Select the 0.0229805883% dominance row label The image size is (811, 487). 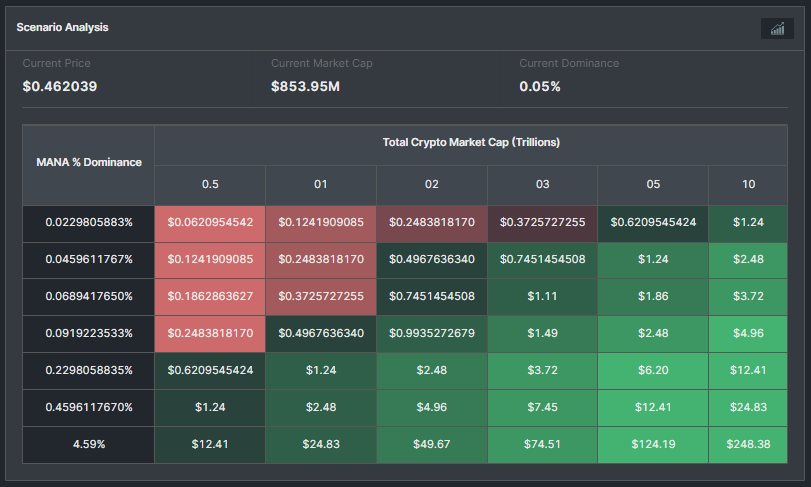pos(89,222)
